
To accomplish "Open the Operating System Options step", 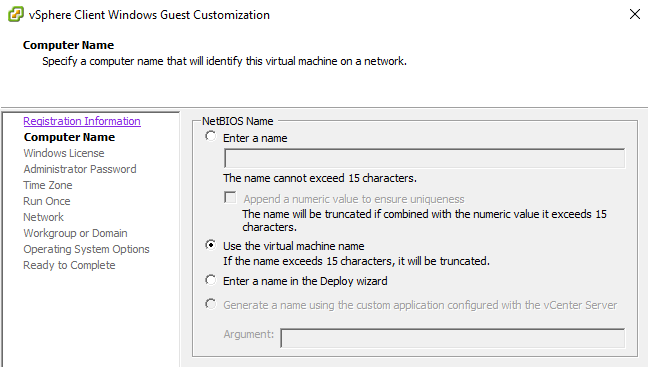I will tap(86, 249).
